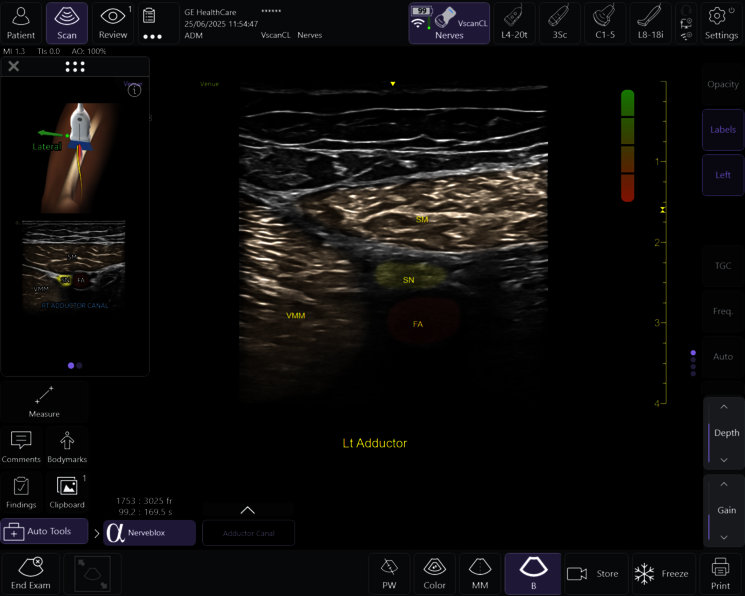This screenshot has width=745, height=596.
Task: Switch to the Review tab
Action: click(x=113, y=22)
